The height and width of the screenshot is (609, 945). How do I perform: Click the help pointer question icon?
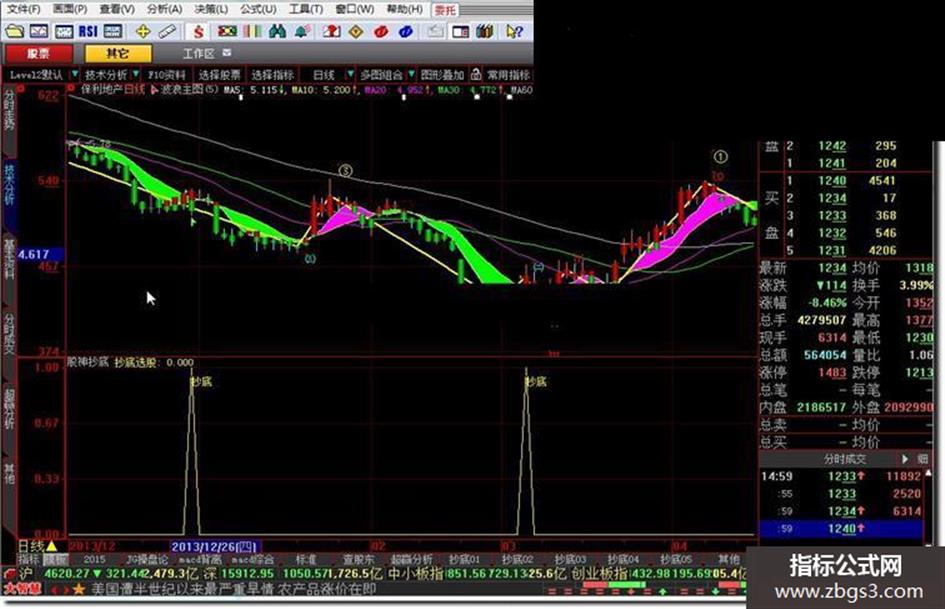[514, 31]
